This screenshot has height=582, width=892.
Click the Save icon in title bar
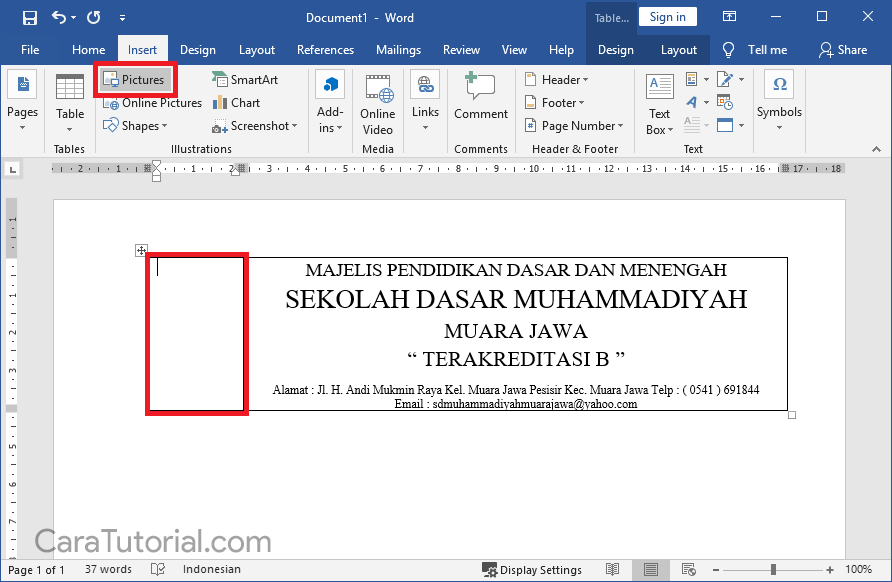(30, 18)
